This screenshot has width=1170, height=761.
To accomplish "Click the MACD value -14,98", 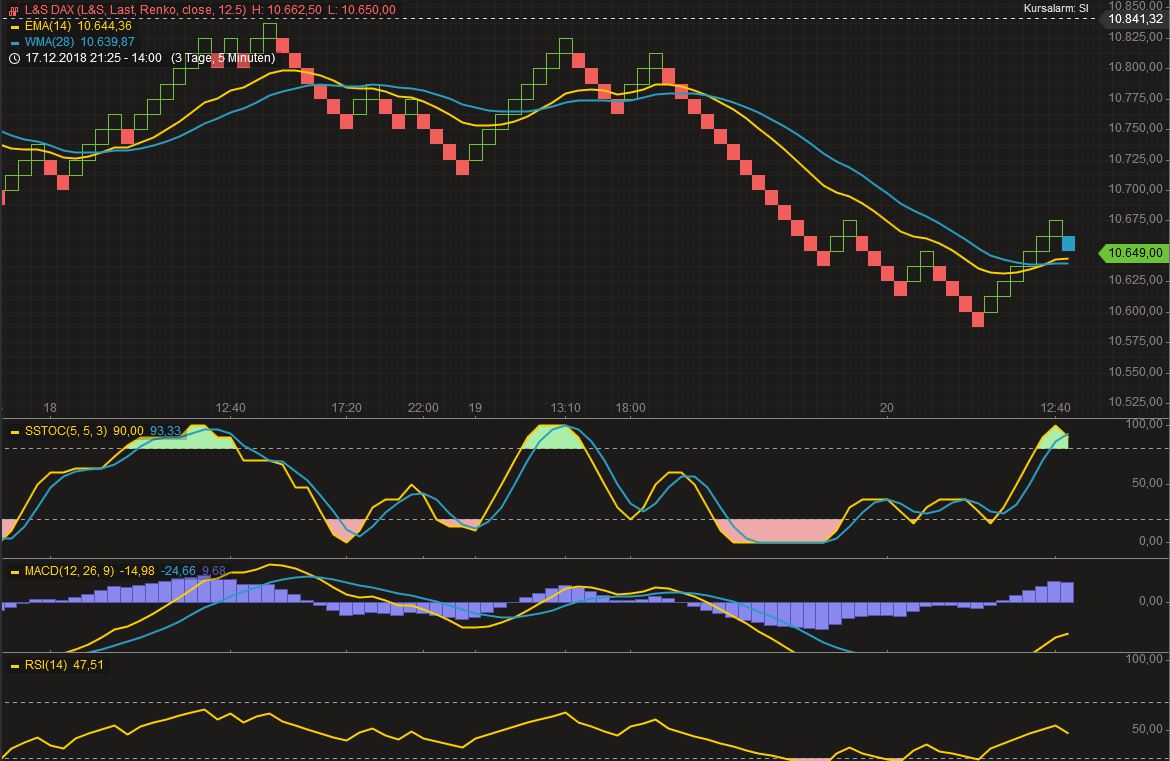I will pyautogui.click(x=137, y=571).
